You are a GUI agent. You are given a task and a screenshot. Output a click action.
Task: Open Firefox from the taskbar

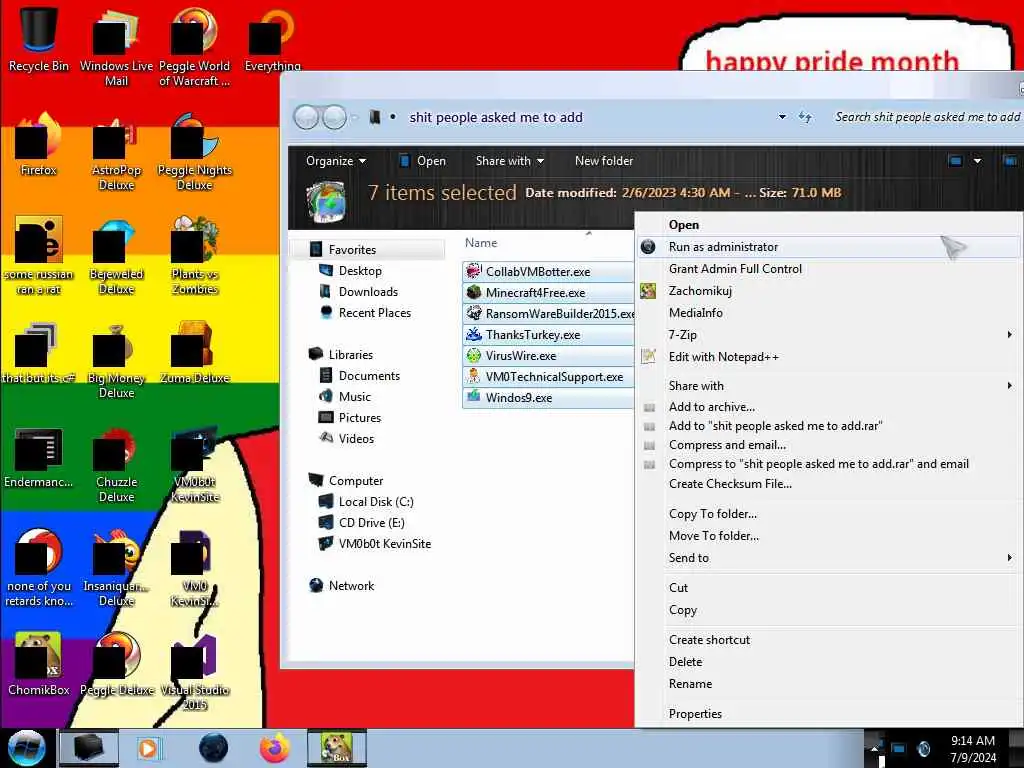point(274,748)
